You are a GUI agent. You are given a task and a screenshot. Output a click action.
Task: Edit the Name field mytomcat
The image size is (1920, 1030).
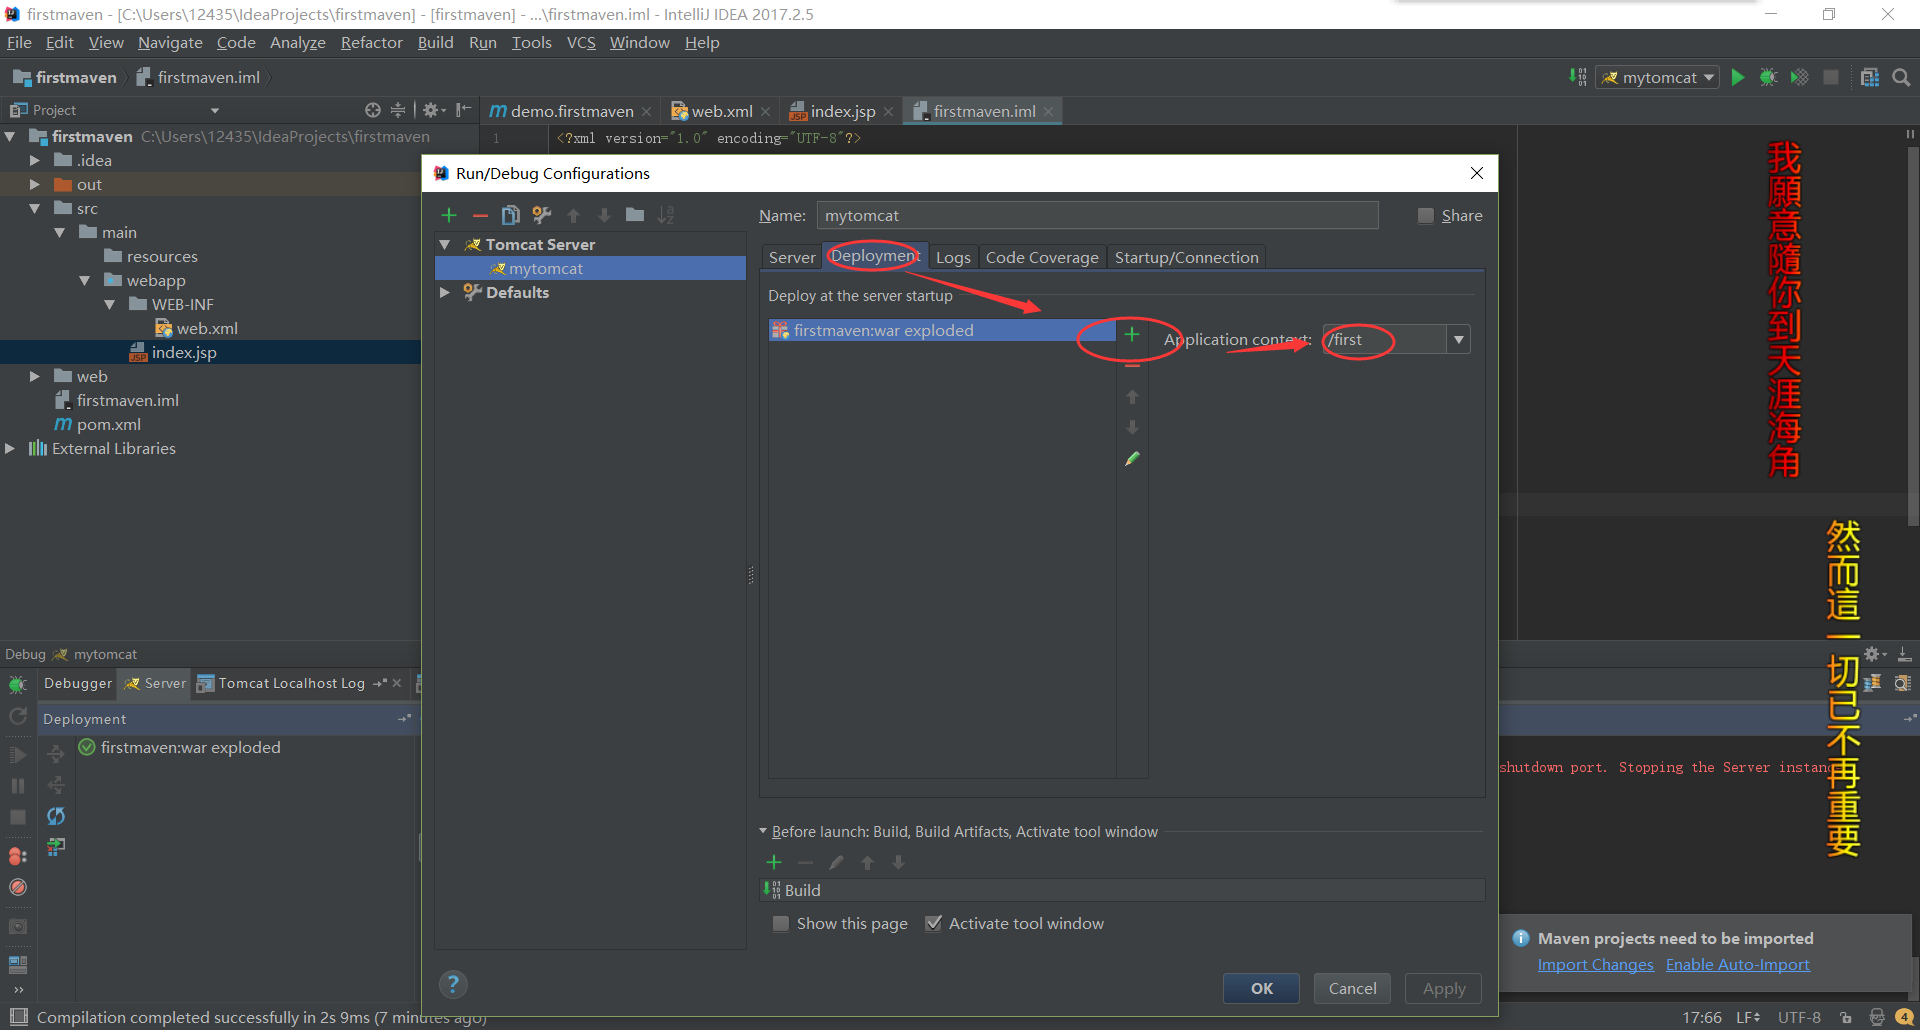(x=1097, y=215)
